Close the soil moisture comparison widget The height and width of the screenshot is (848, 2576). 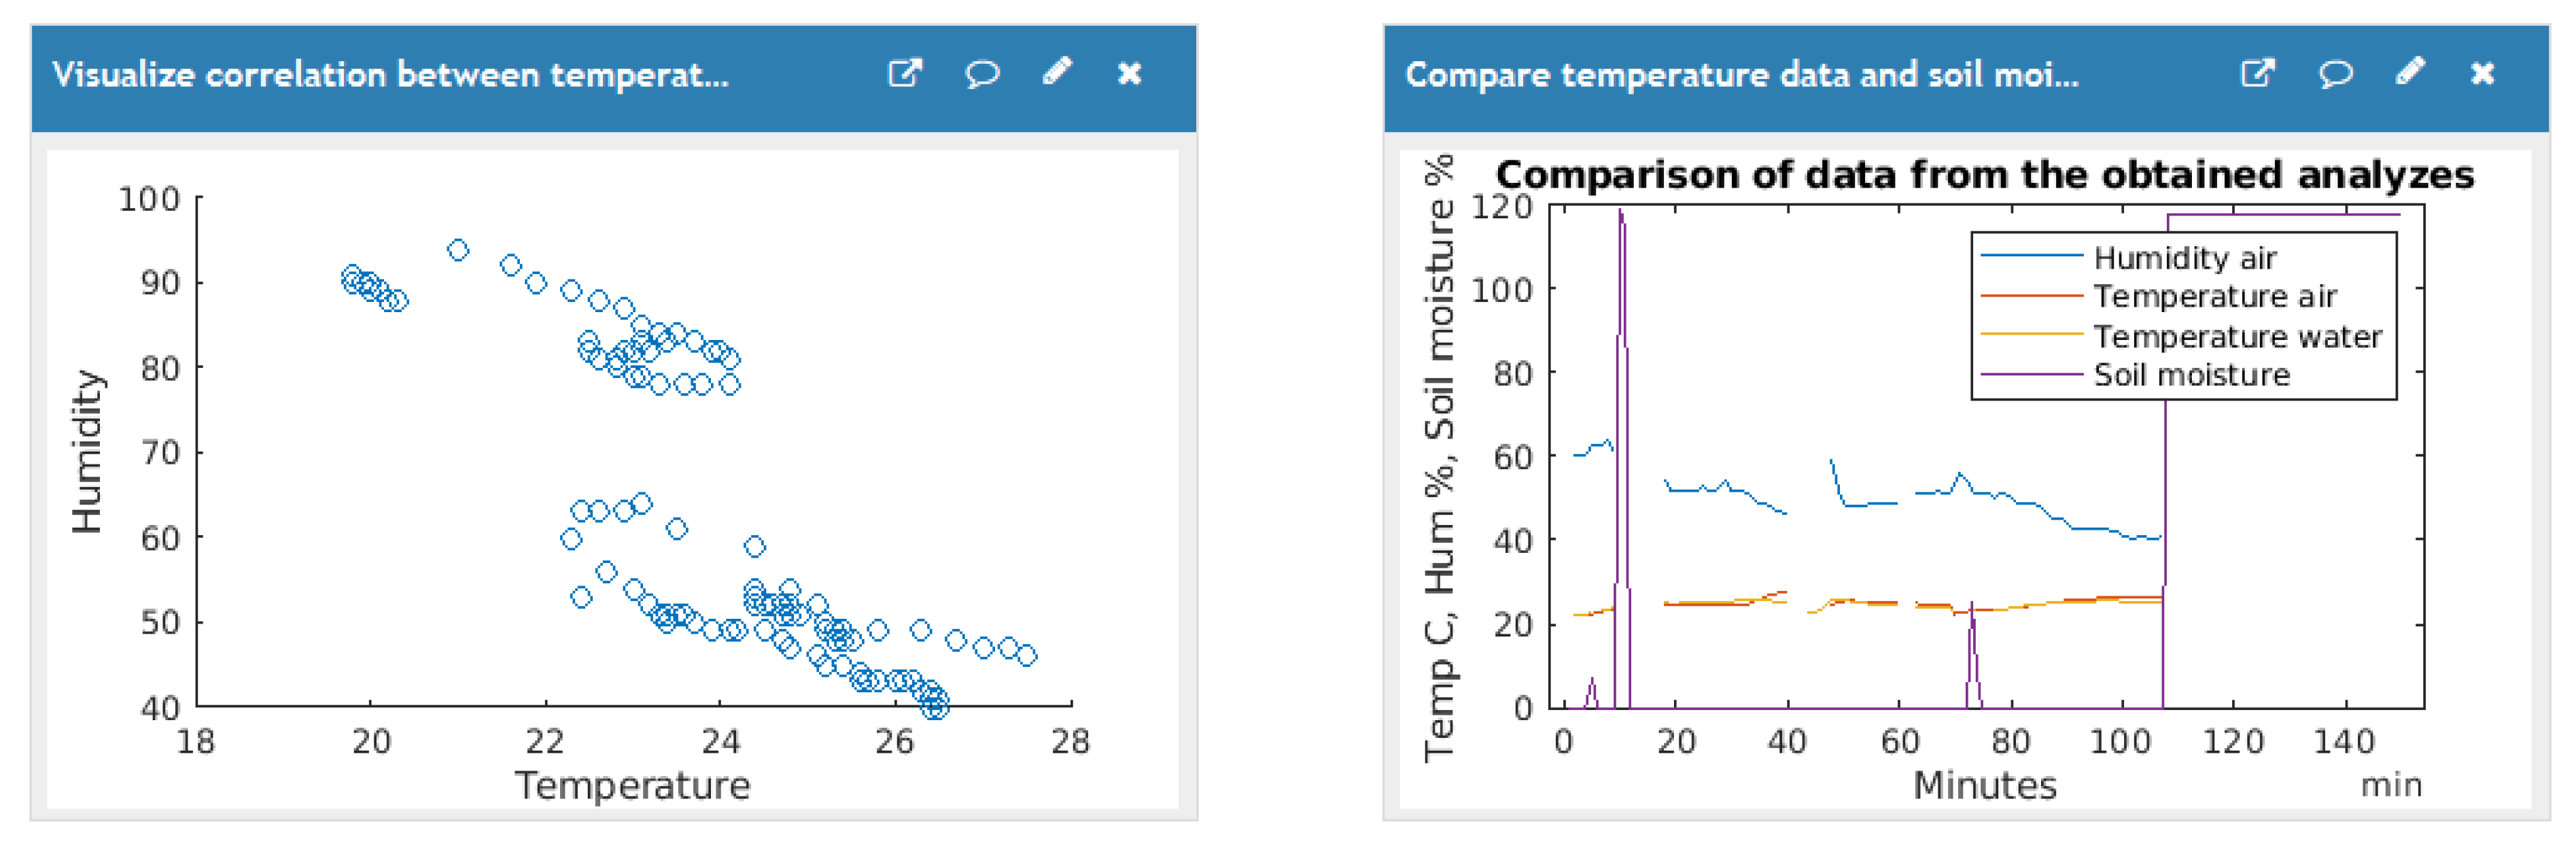(2482, 73)
